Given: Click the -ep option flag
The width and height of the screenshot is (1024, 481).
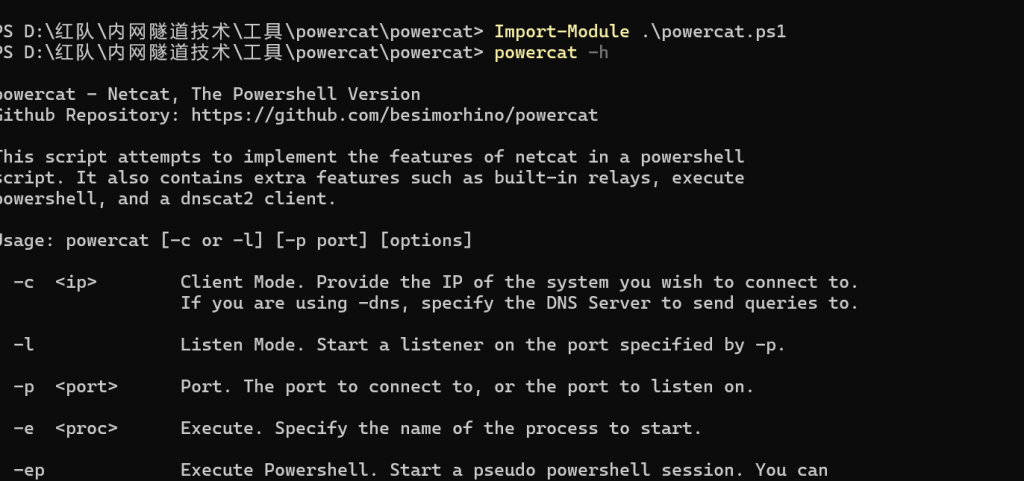Looking at the screenshot, I should [29, 469].
